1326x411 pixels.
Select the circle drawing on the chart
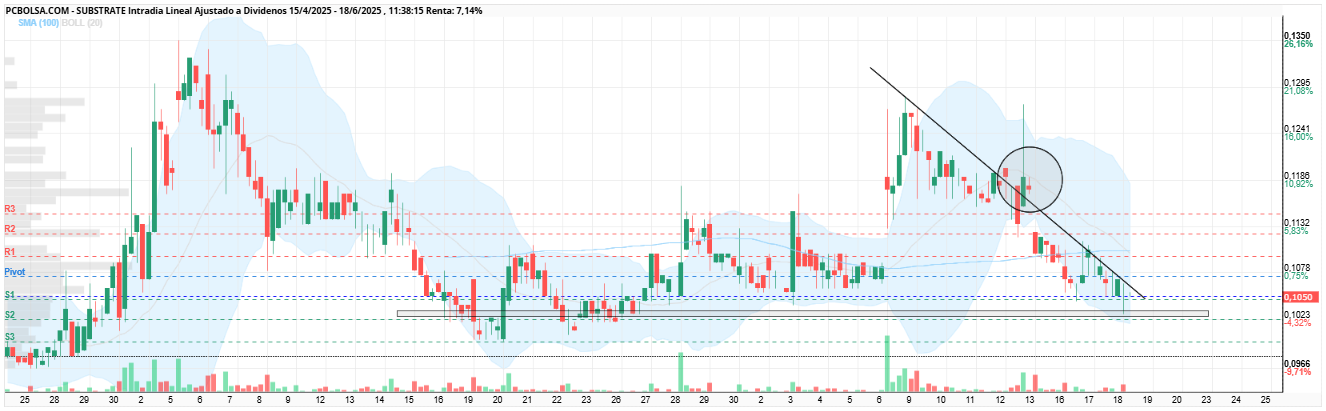click(1029, 179)
